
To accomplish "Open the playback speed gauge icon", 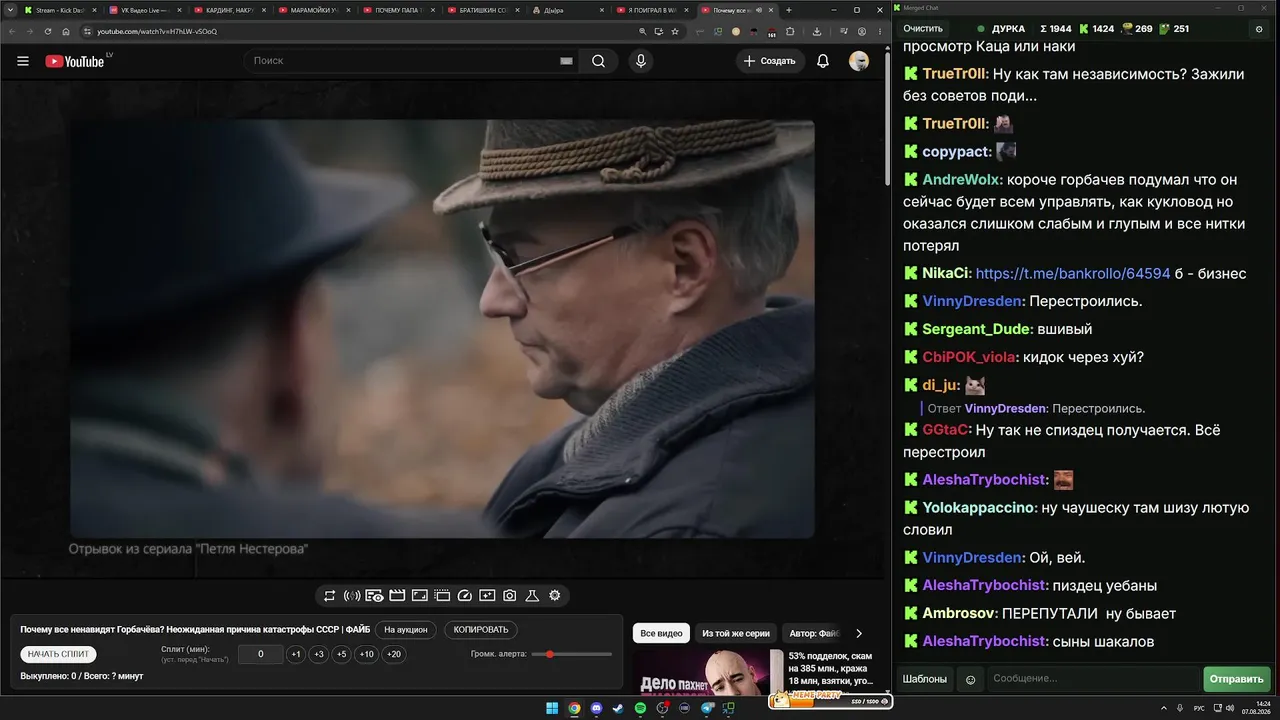I will 464,596.
